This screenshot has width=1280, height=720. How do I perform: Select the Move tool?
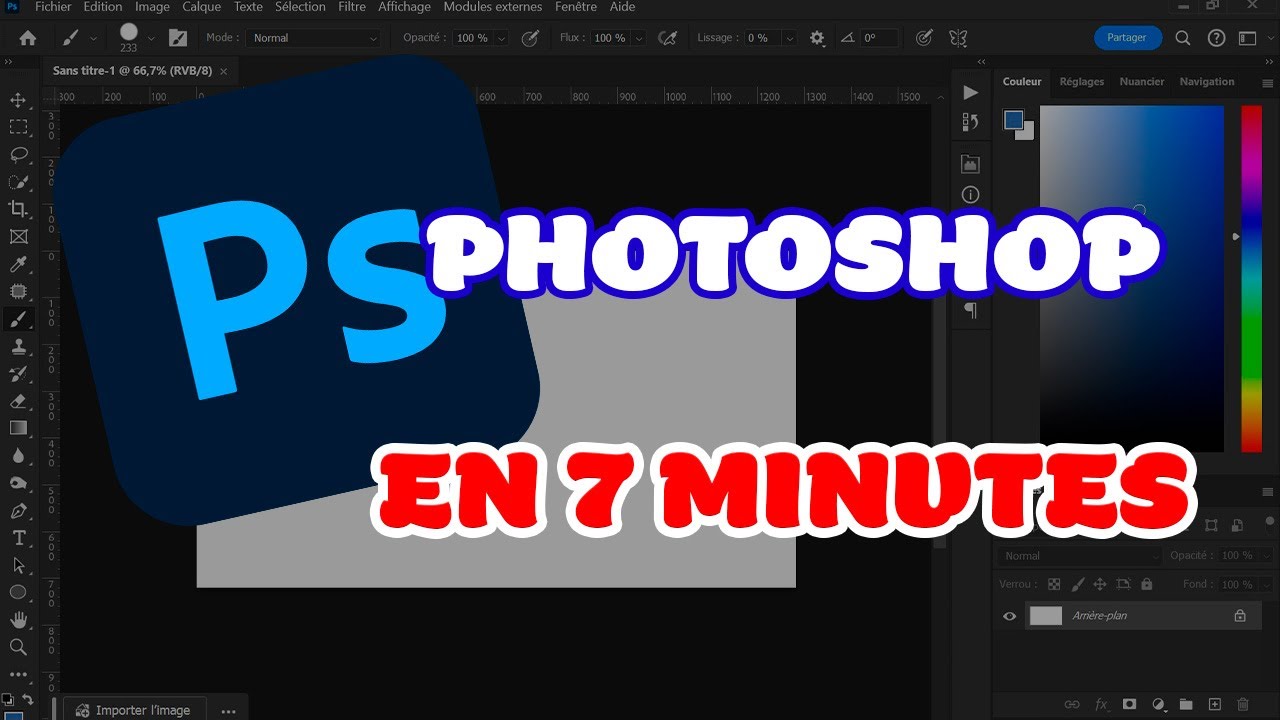pos(18,100)
